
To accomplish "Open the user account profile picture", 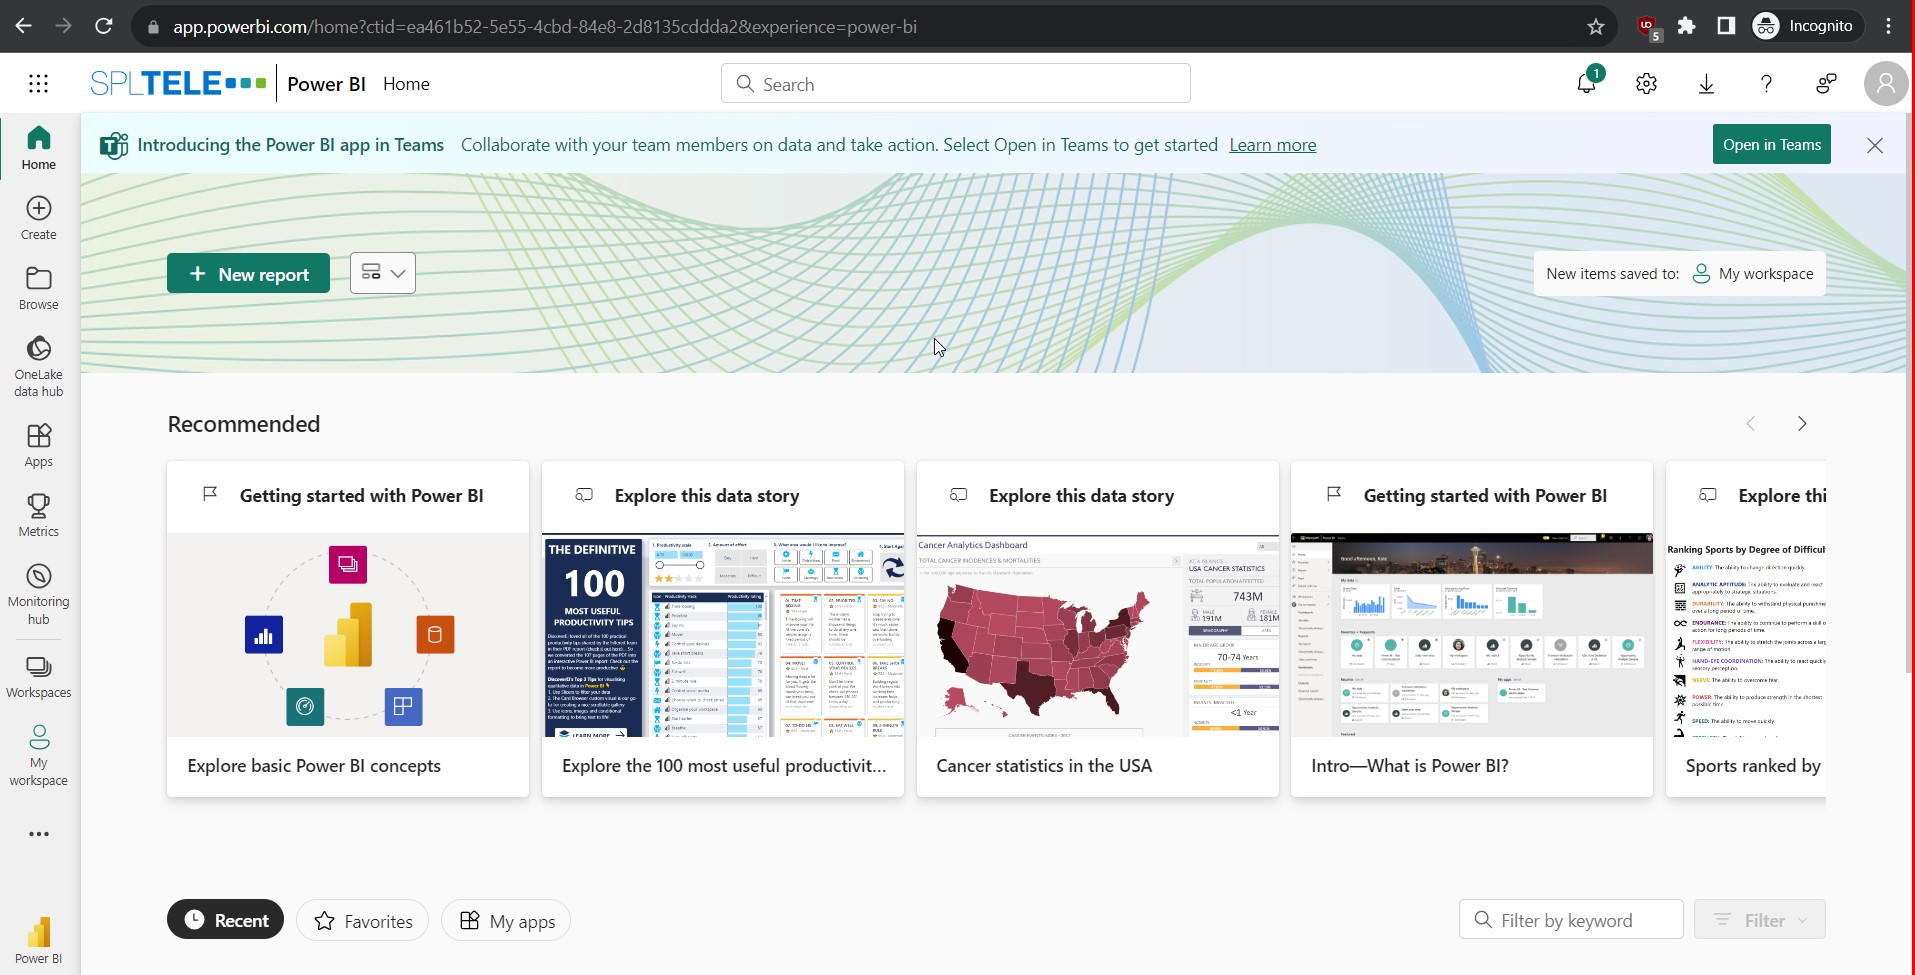I will [1886, 84].
